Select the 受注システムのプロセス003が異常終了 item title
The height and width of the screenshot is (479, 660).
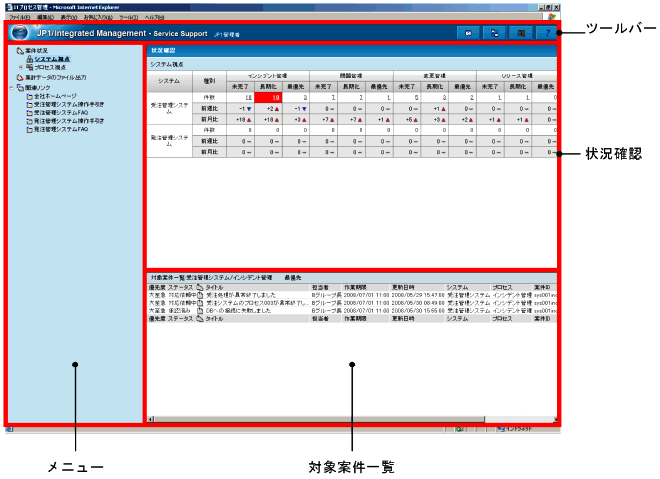click(x=257, y=303)
